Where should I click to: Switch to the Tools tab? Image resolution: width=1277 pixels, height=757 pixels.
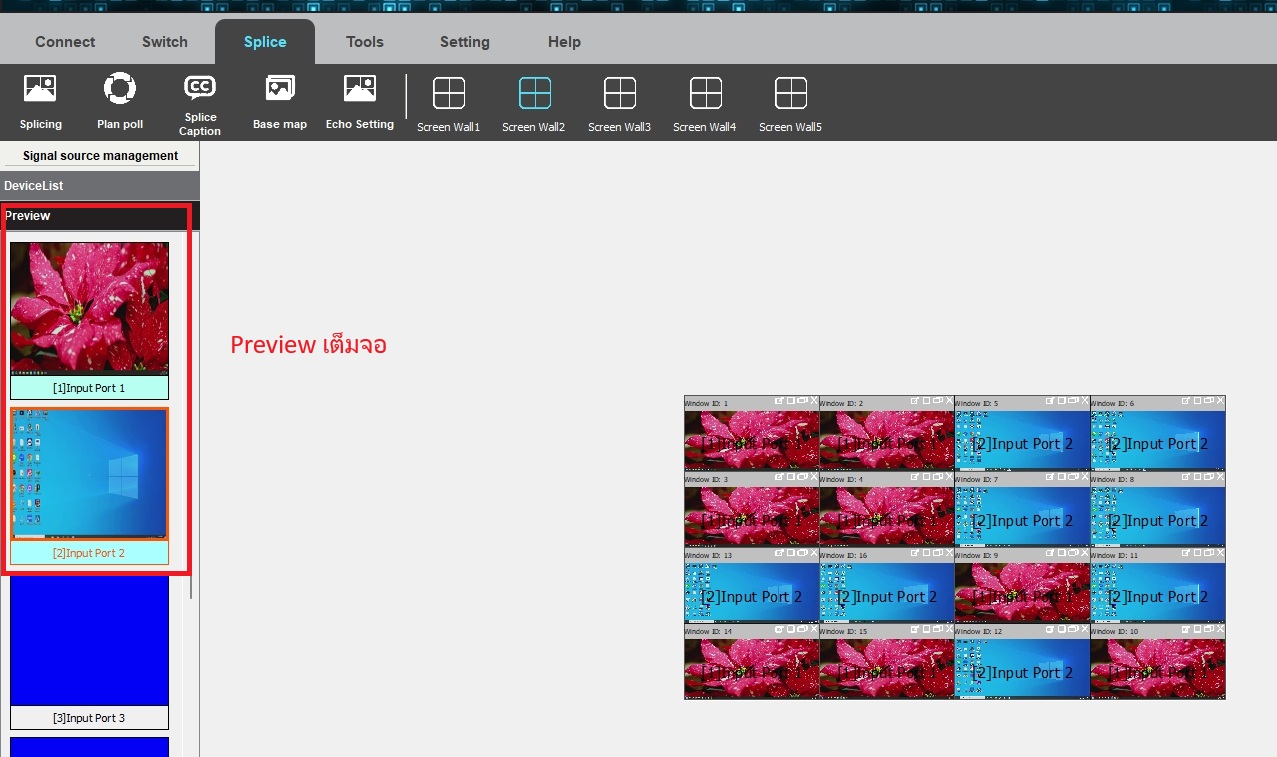point(365,42)
